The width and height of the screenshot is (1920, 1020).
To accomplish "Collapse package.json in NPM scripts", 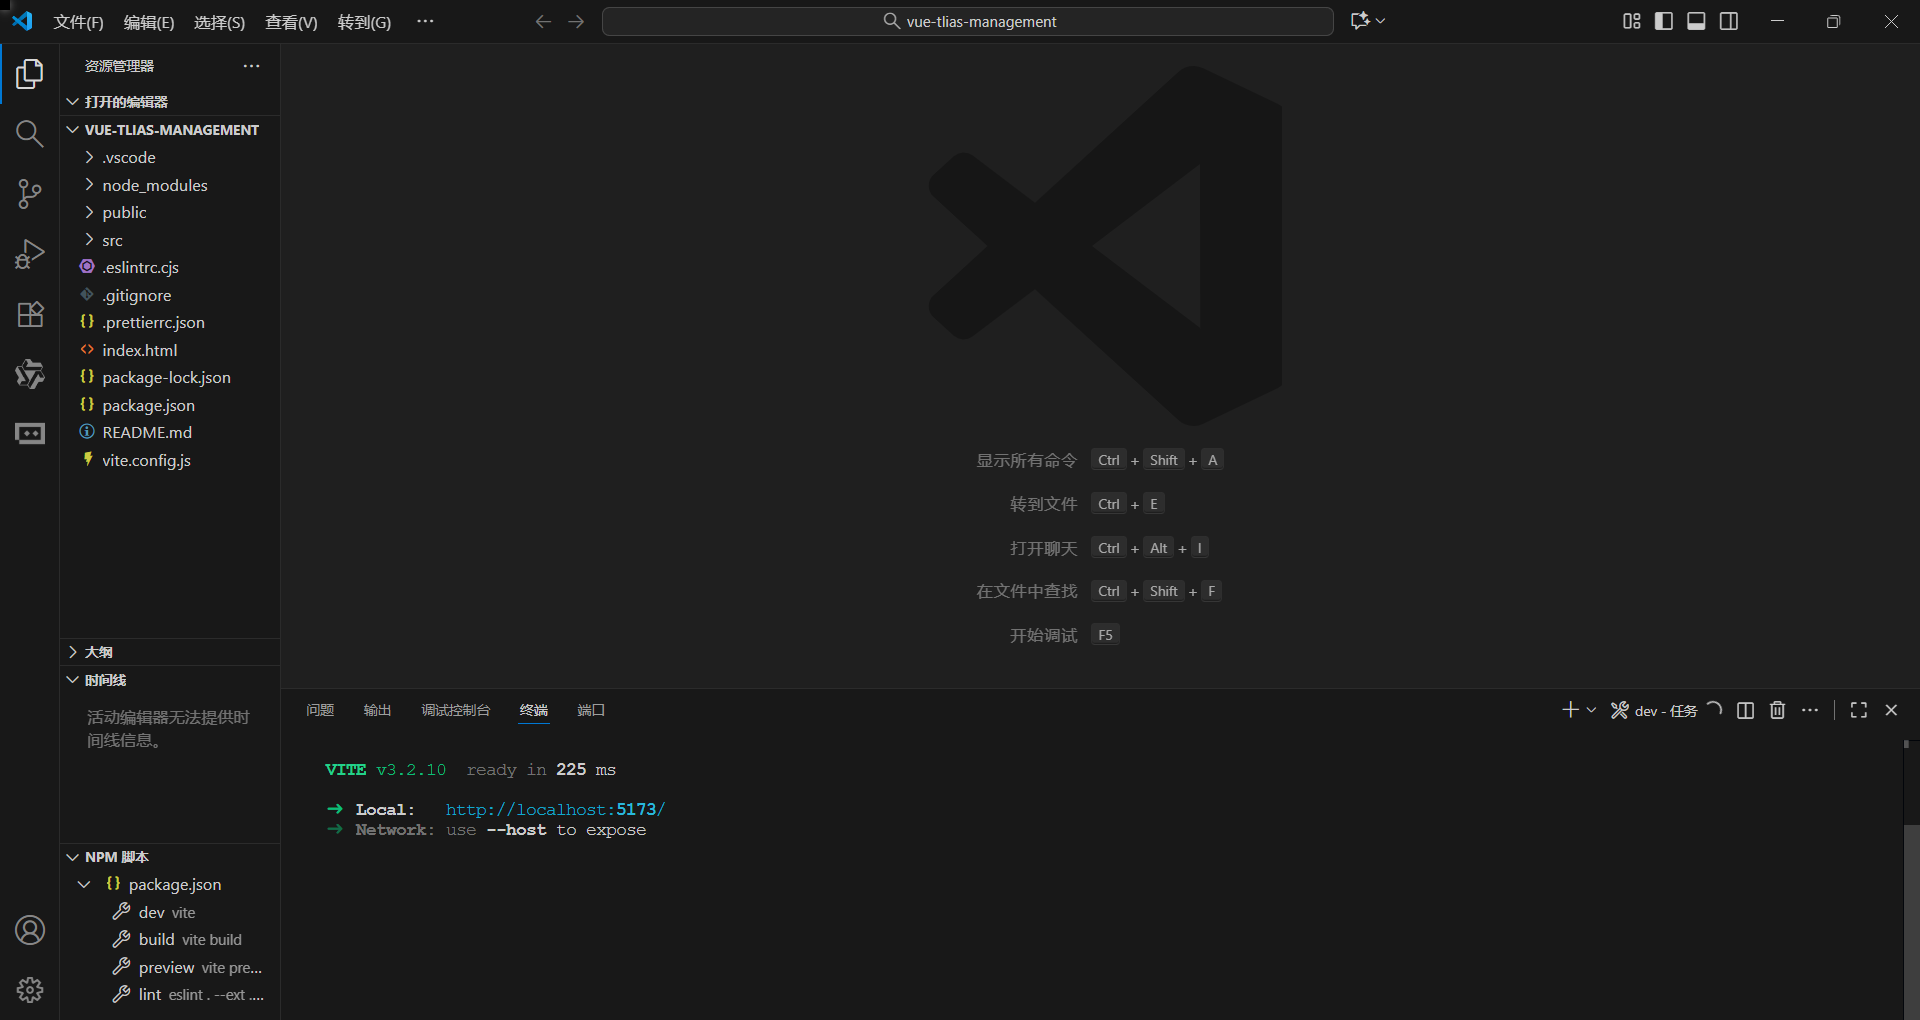I will click(x=84, y=885).
